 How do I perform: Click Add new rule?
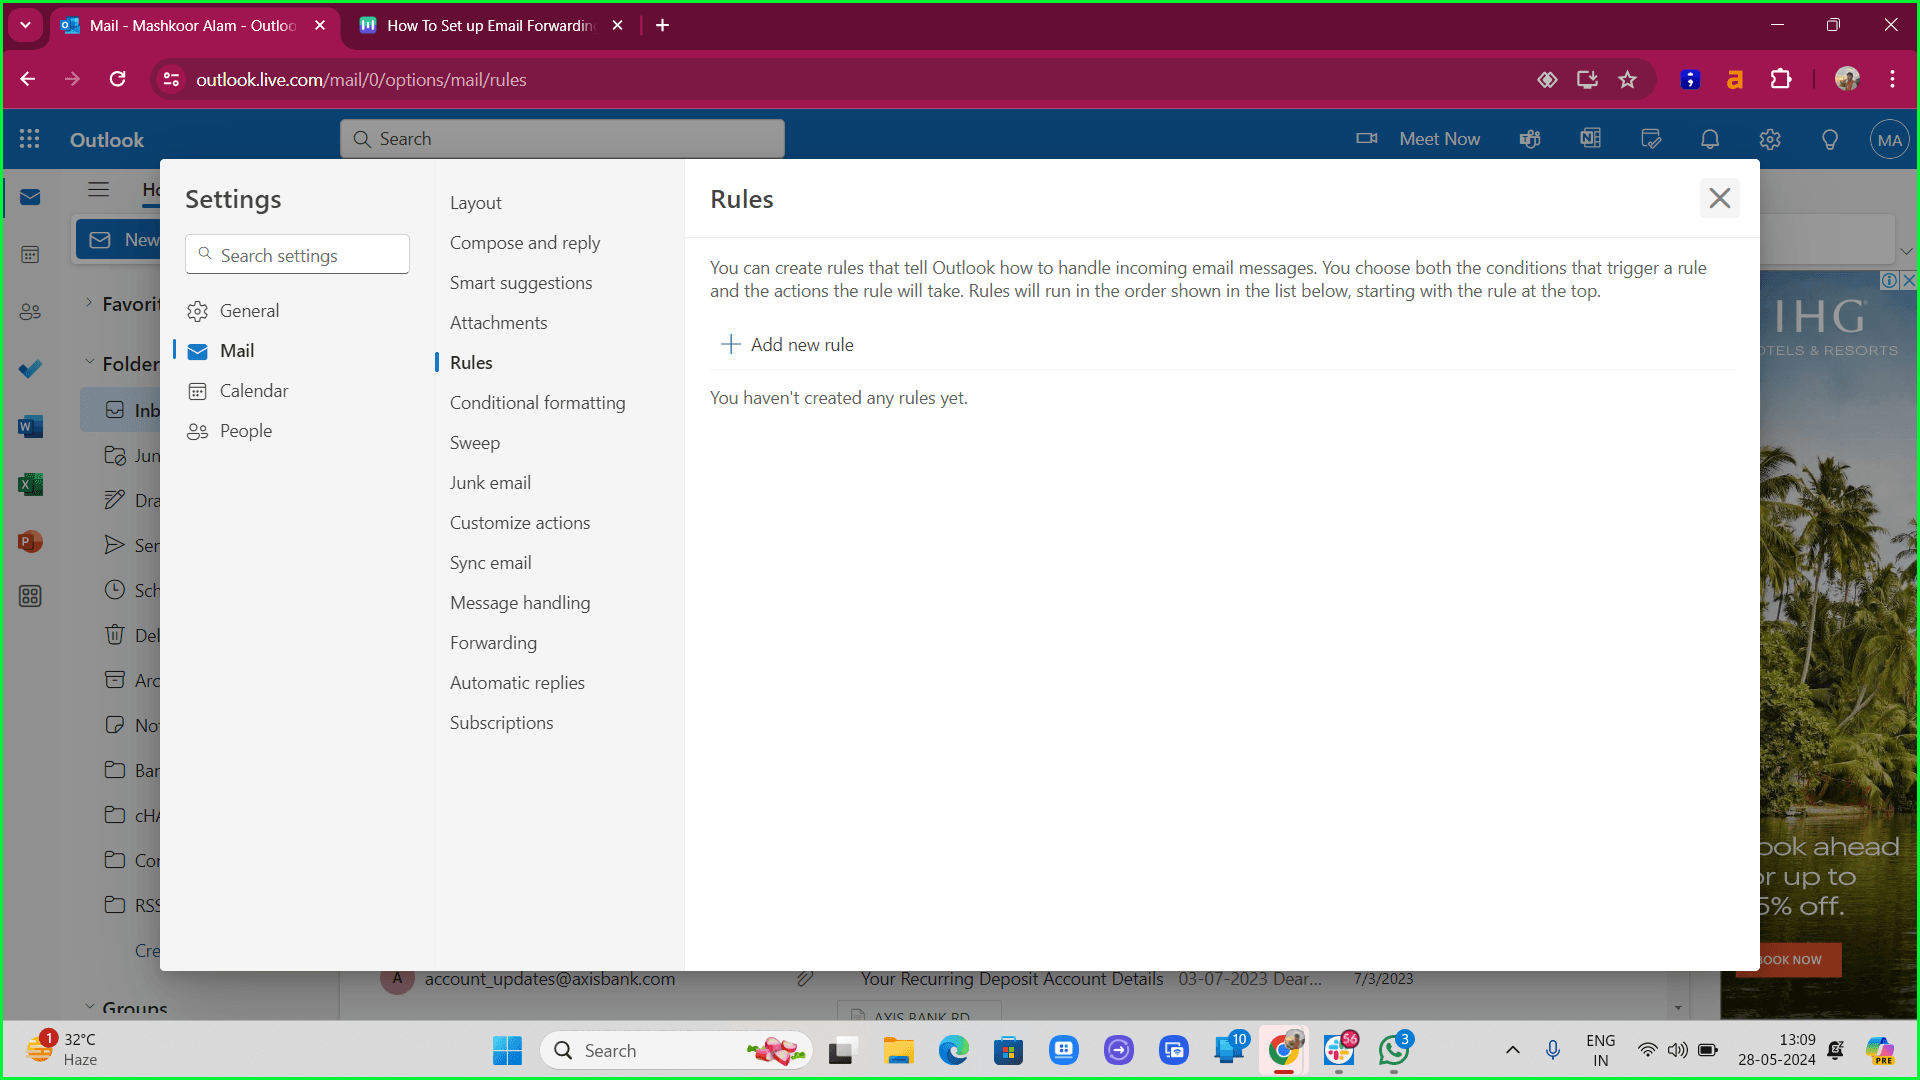tap(788, 345)
